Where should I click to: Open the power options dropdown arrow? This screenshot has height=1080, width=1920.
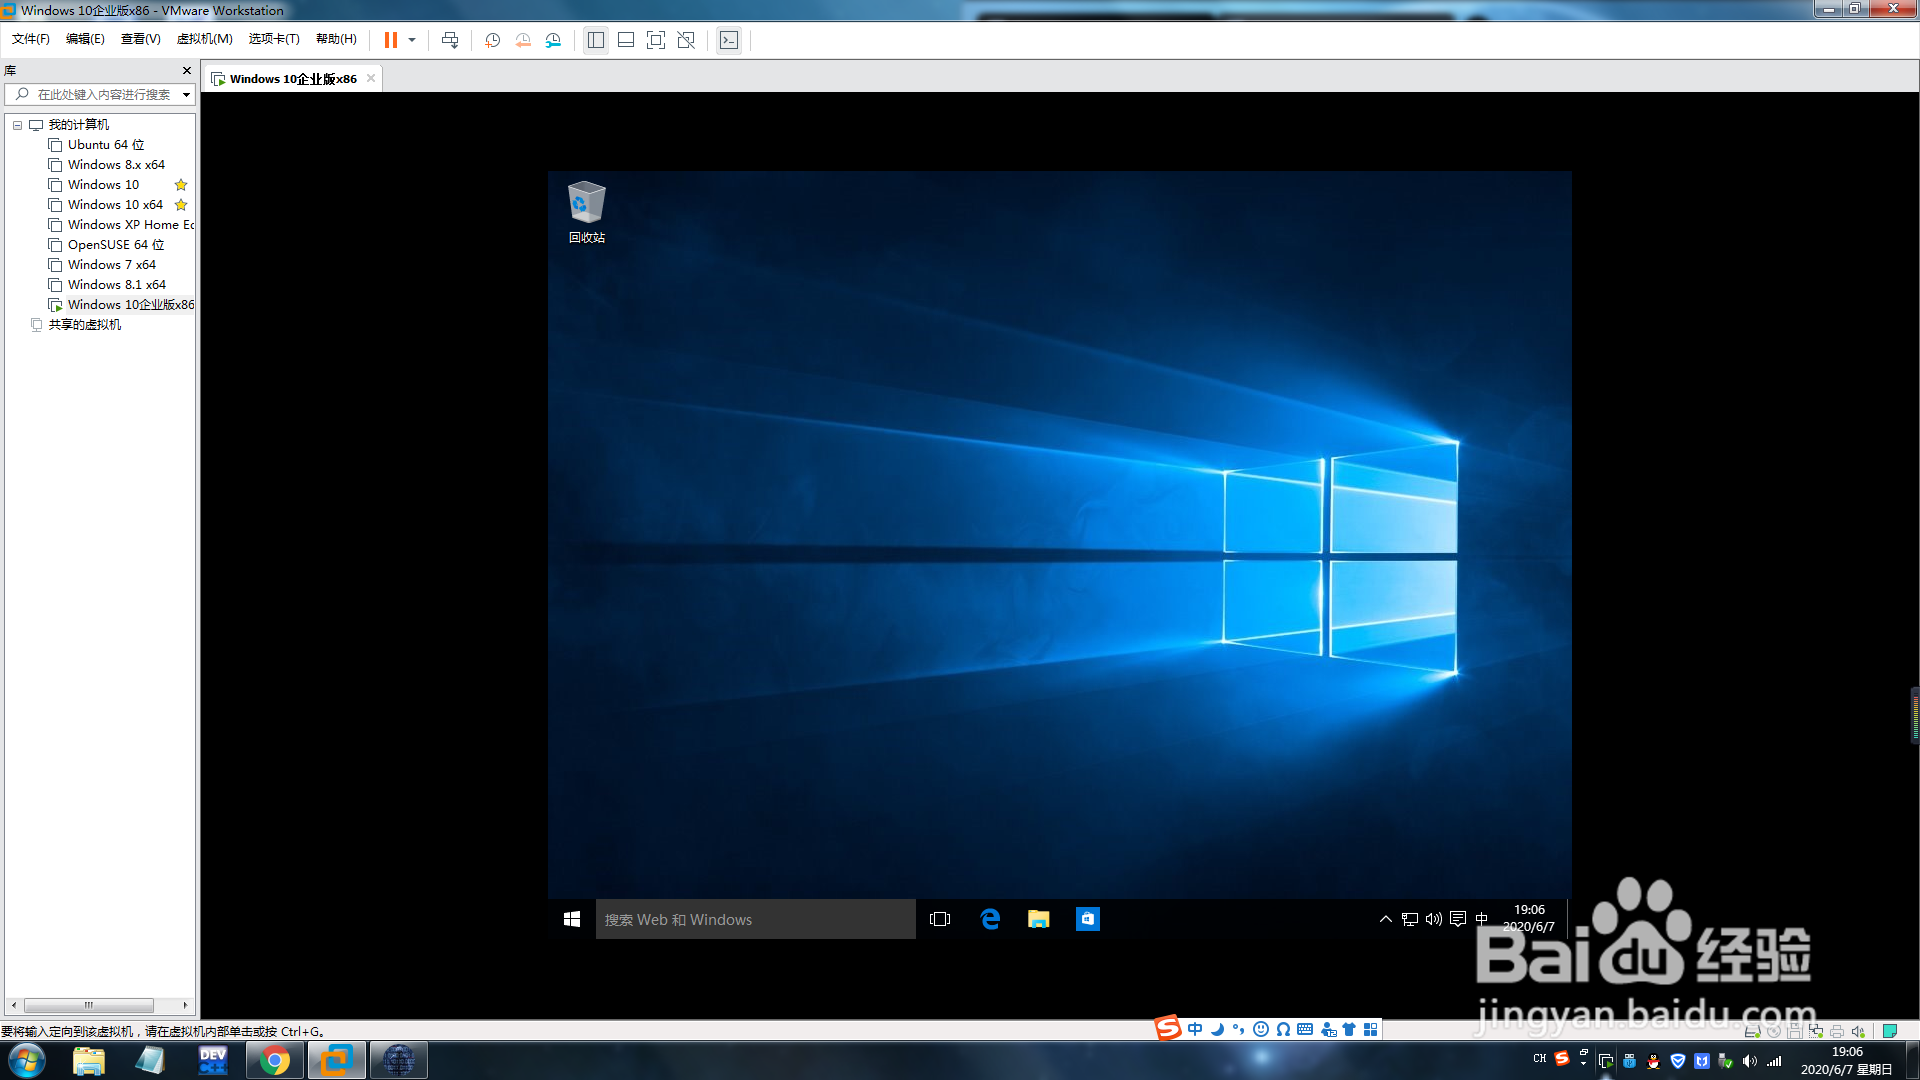(x=412, y=40)
